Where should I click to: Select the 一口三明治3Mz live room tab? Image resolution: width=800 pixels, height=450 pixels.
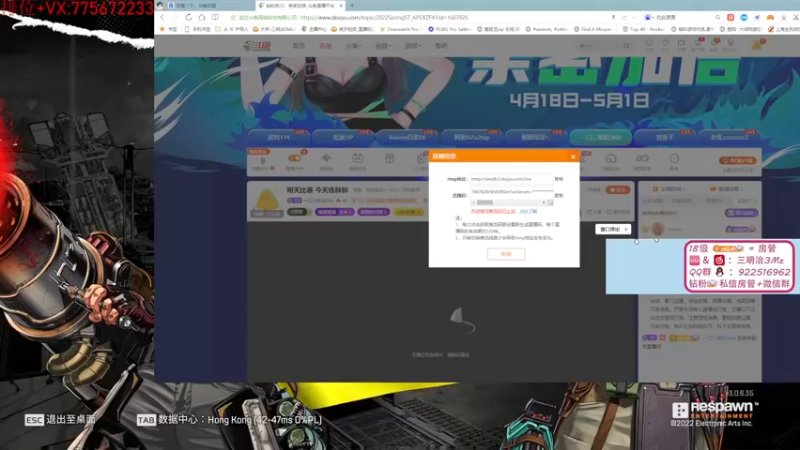[601, 137]
